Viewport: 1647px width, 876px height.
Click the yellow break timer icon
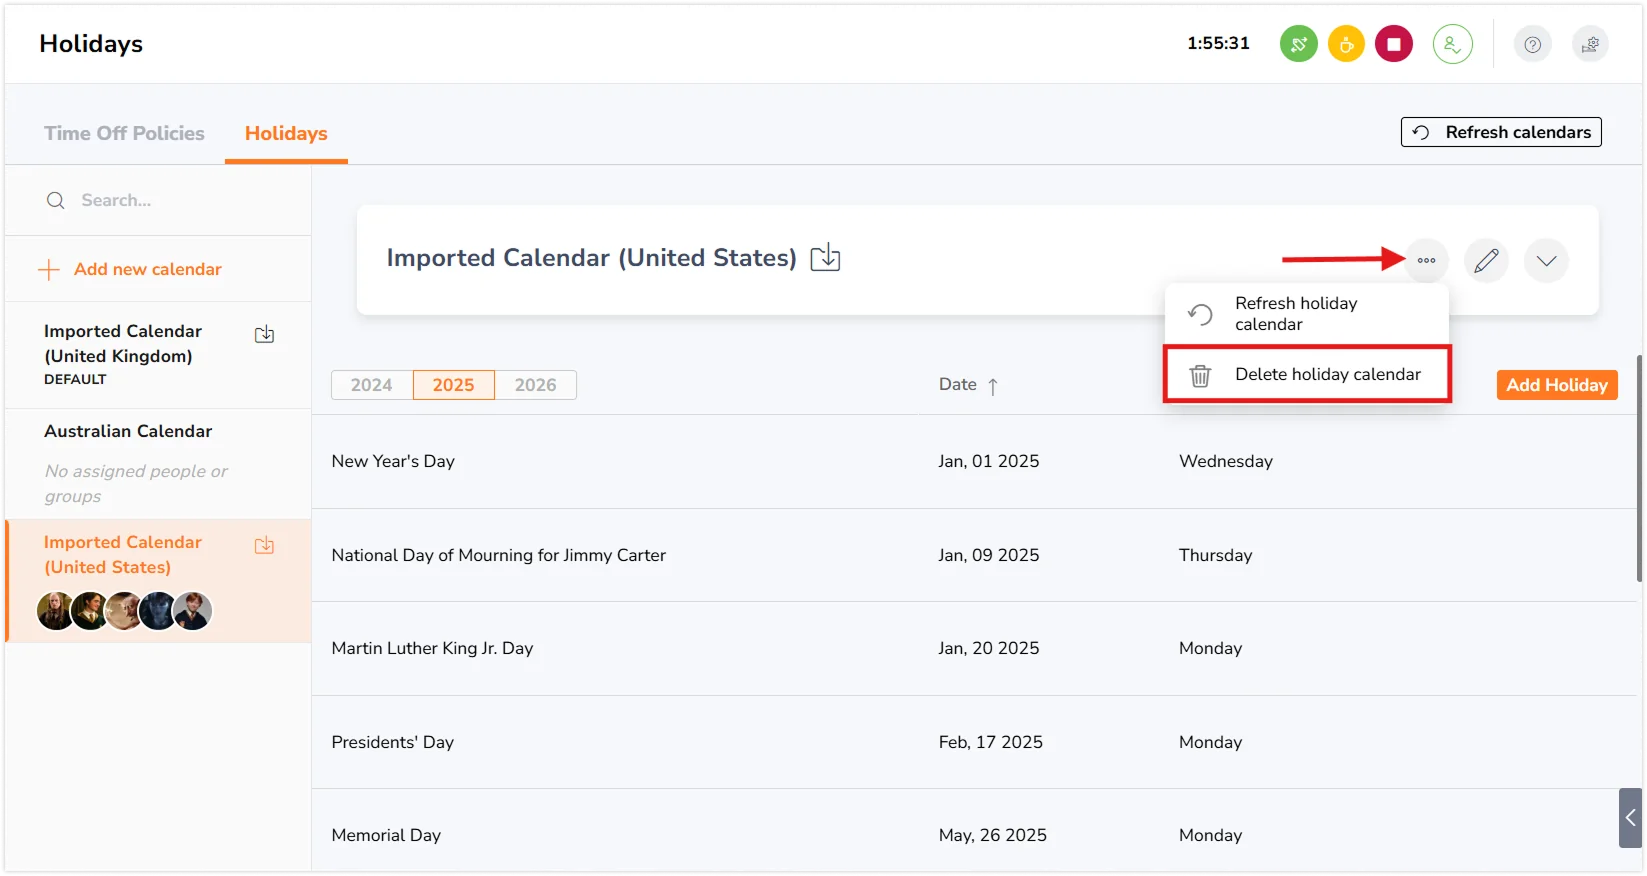tap(1346, 44)
